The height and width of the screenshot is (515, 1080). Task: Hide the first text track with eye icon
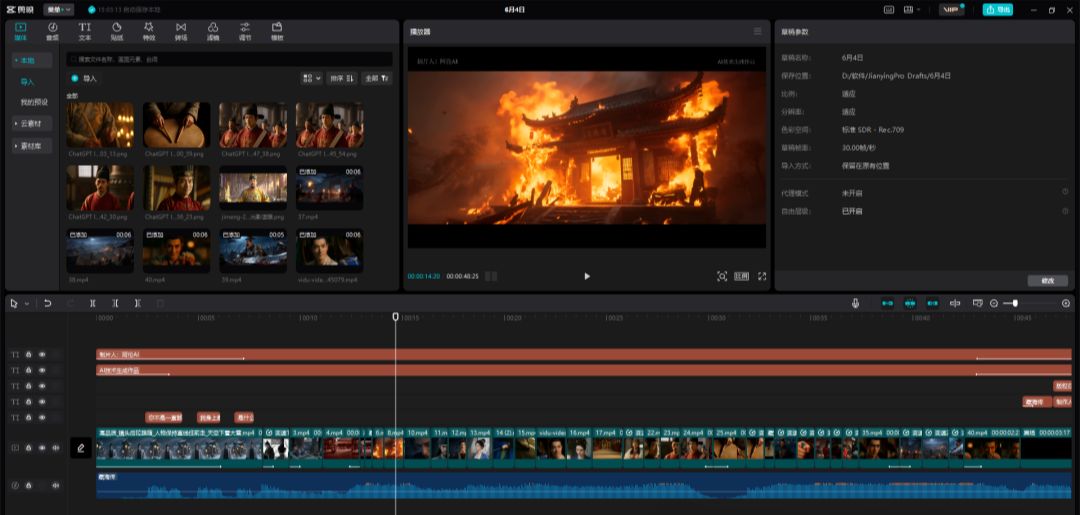pos(42,355)
